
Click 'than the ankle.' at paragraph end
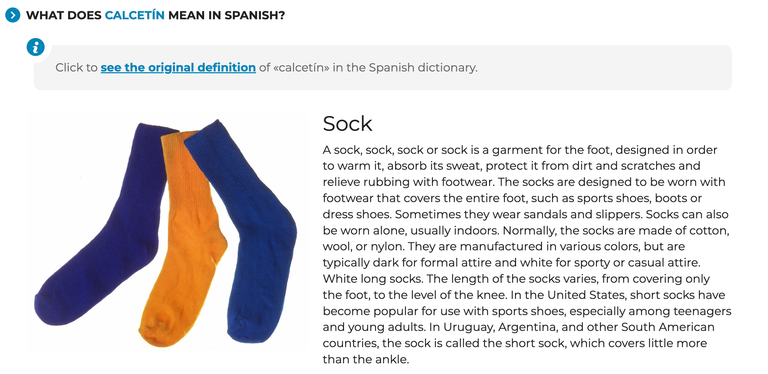[x=365, y=360]
